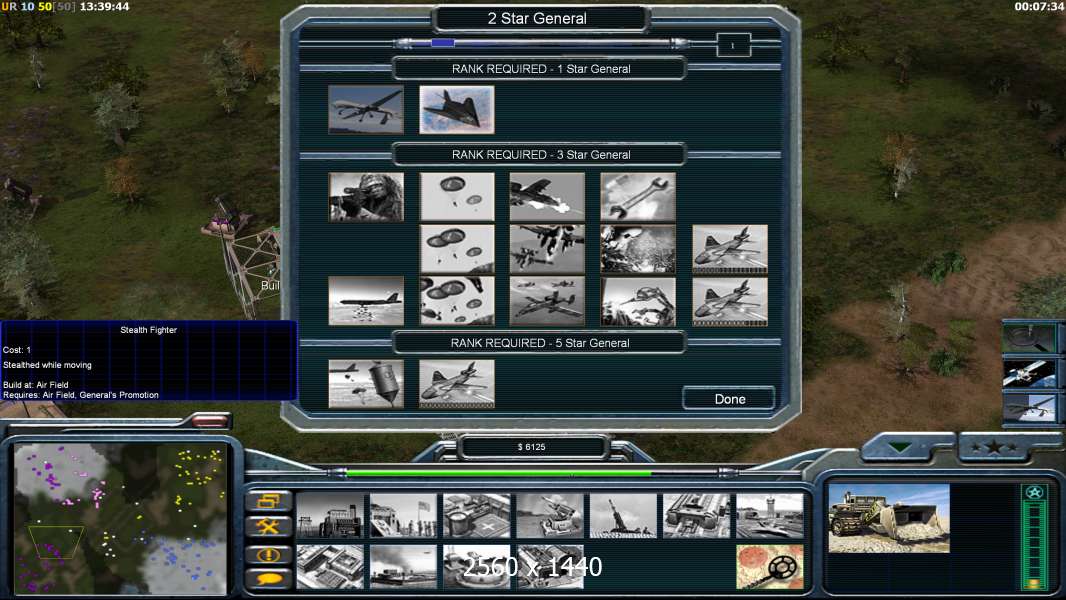Screen dimensions: 1066x600
Task: Click the stacked-windows button on left panel
Action: [269, 501]
